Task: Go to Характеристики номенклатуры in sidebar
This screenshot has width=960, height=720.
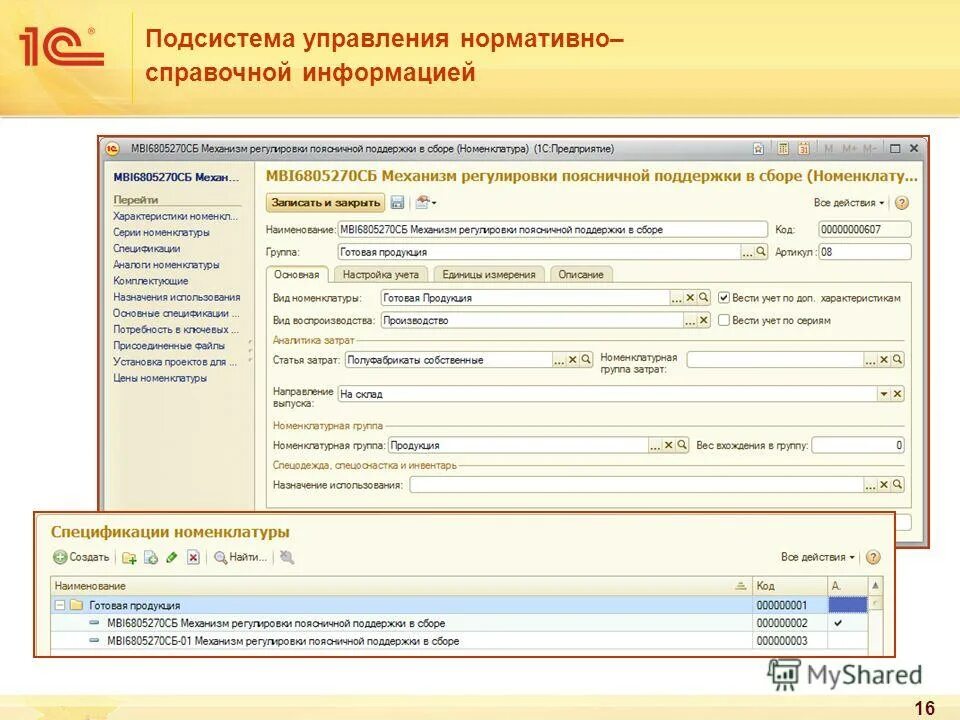Action: pyautogui.click(x=175, y=216)
